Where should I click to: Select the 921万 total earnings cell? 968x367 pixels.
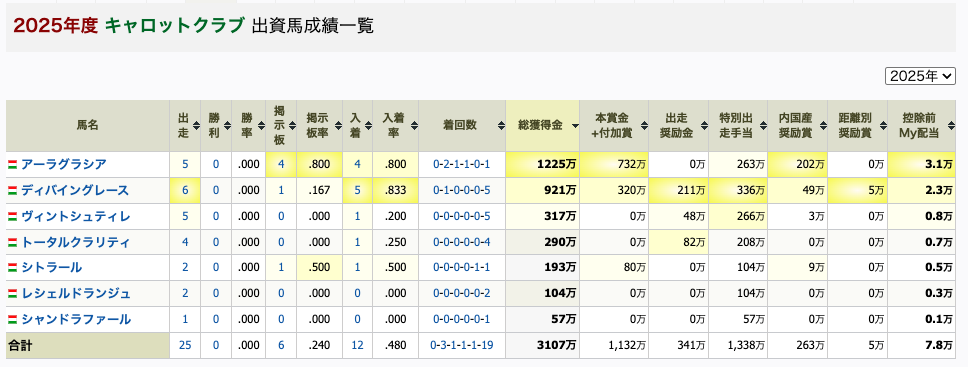[x=543, y=190]
